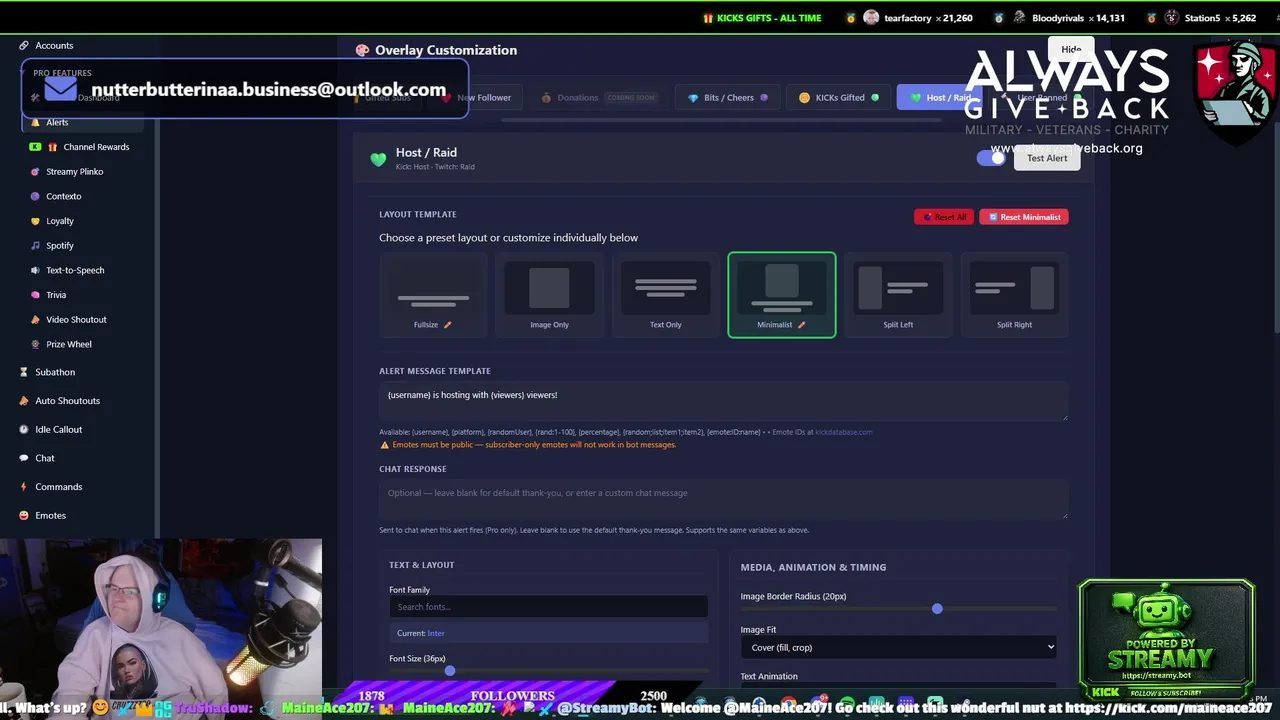Viewport: 1280px width, 720px height.
Task: Open User Banned tab
Action: click(1040, 97)
